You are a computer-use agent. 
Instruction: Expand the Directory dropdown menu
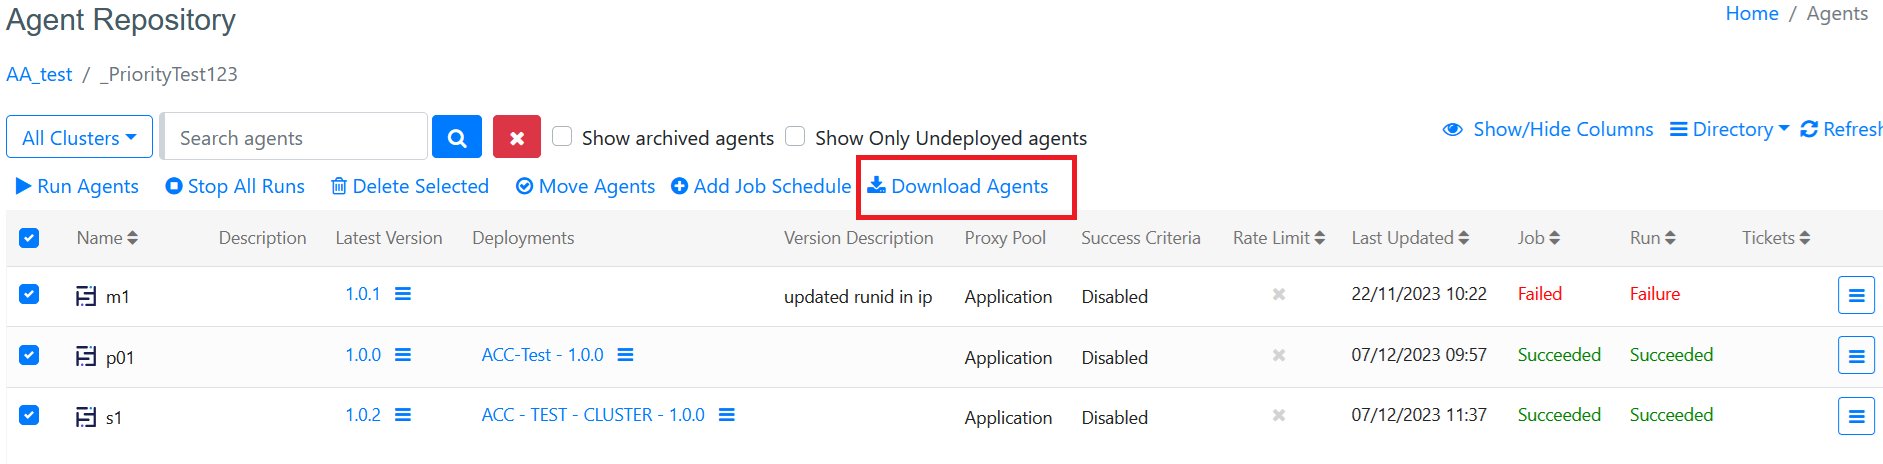click(x=1730, y=129)
